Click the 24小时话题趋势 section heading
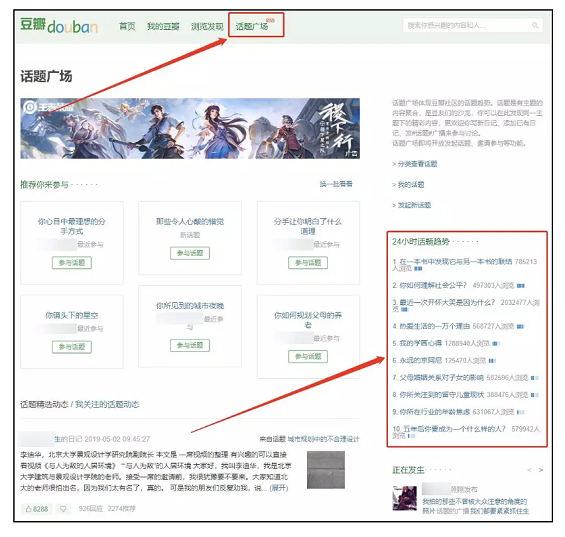The height and width of the screenshot is (537, 565). click(421, 241)
